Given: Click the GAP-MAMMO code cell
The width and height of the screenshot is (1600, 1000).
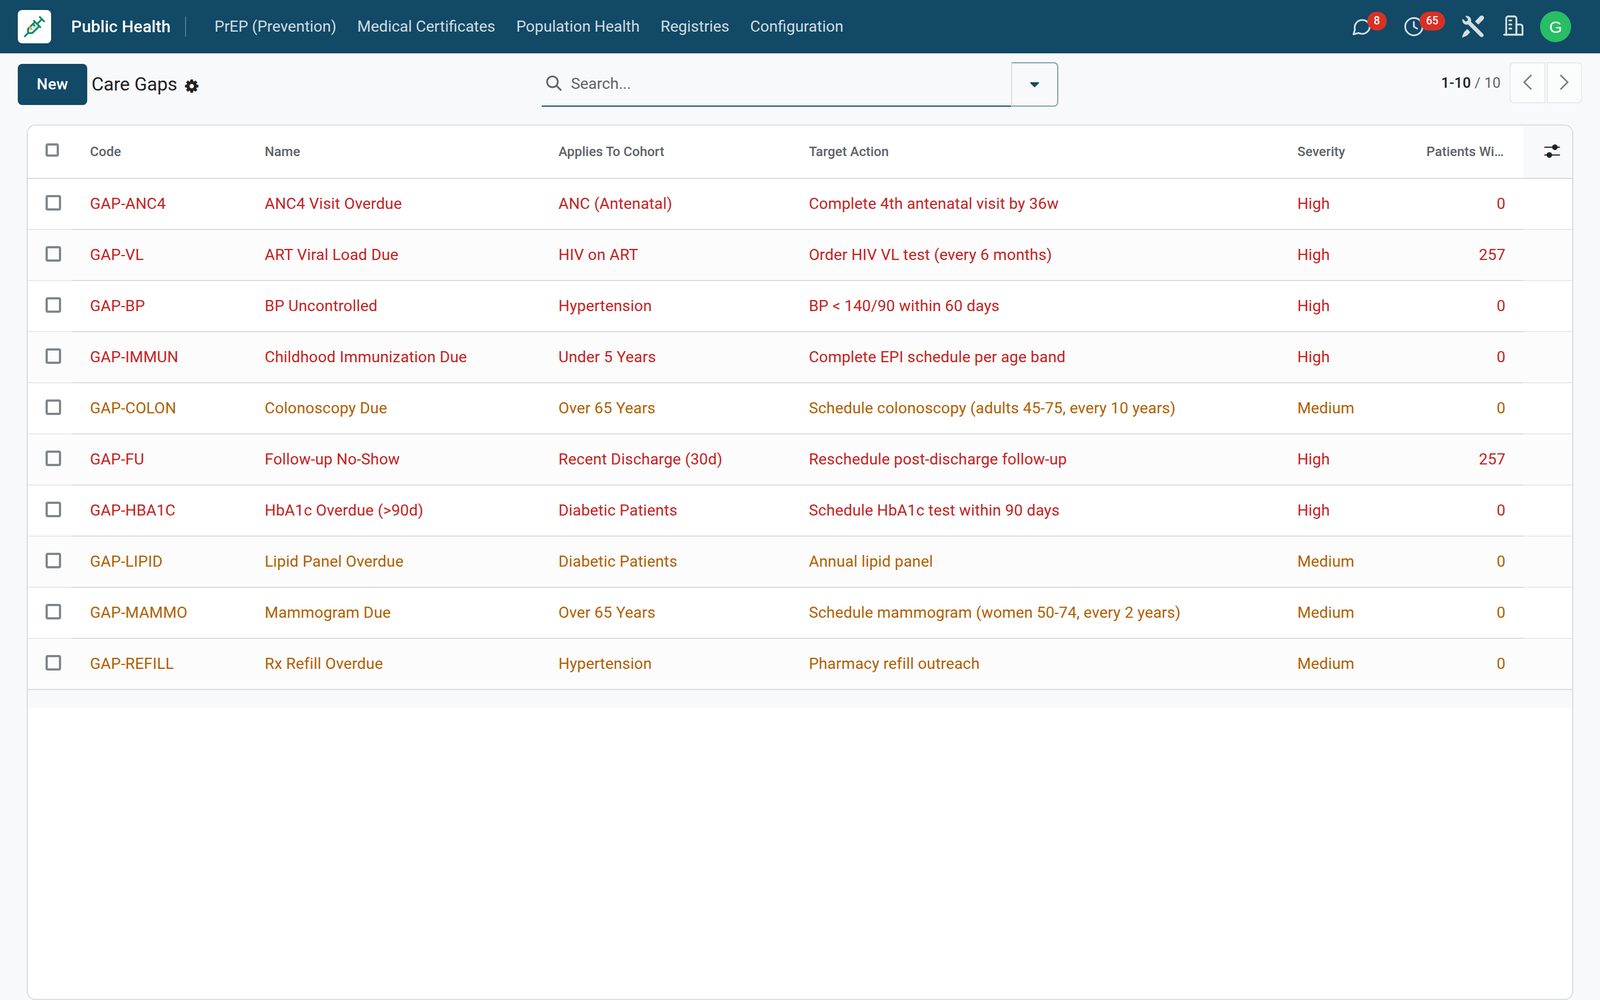Looking at the screenshot, I should point(138,612).
